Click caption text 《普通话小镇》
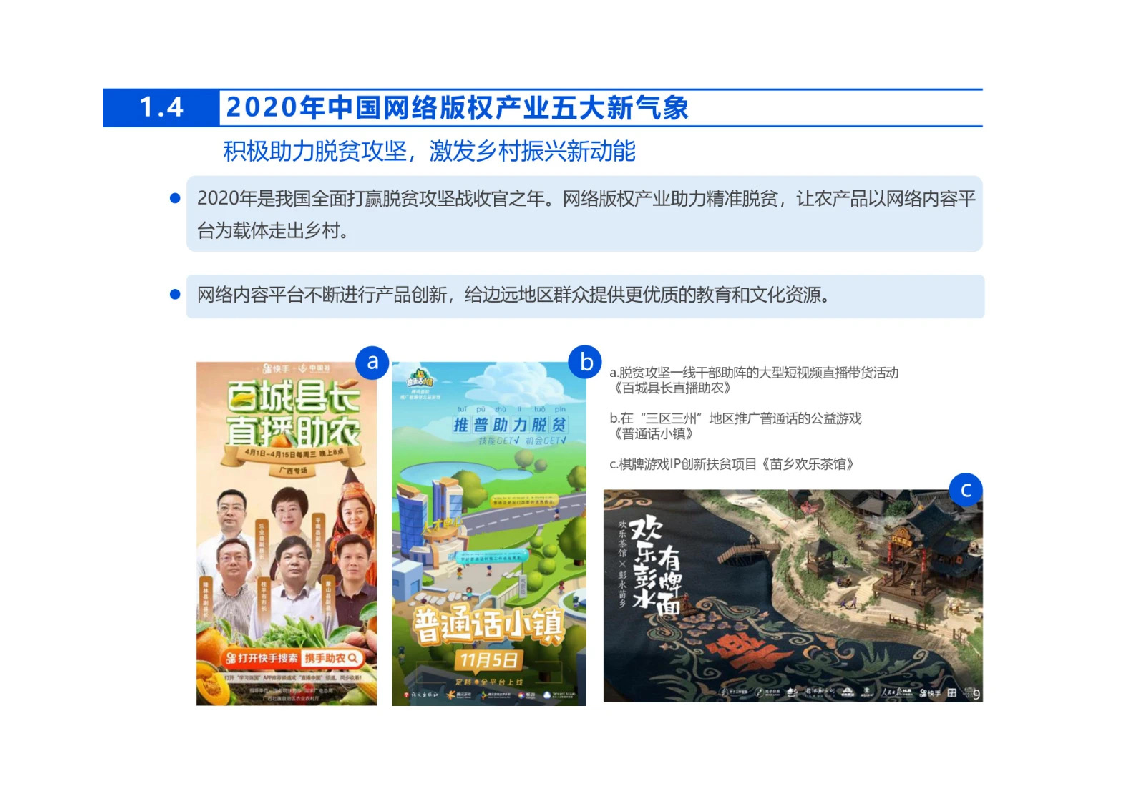Screen dimensions: 1123x794 click(656, 434)
